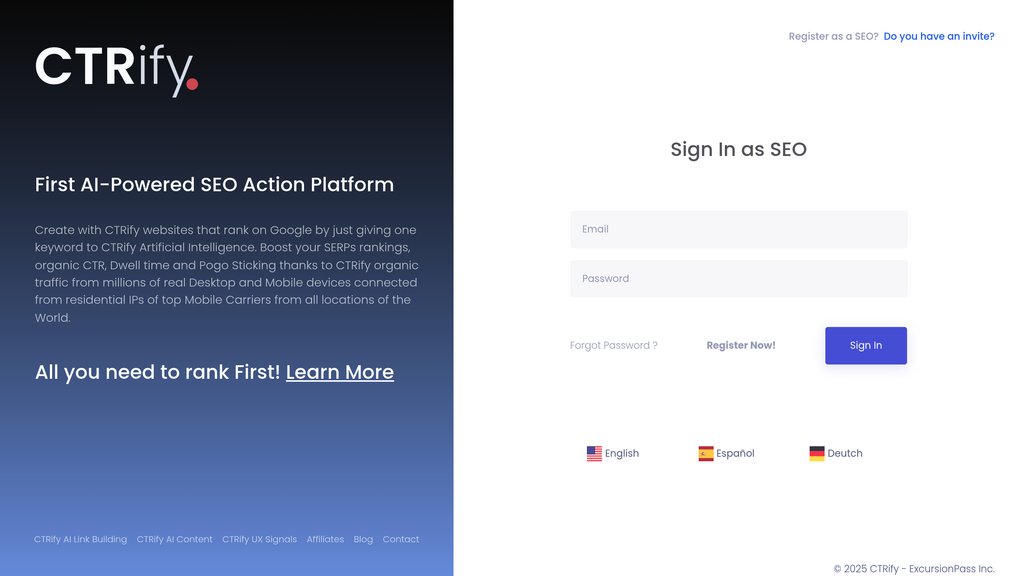Visit CTRify UX Signals footer link
Viewport: 1024px width, 576px height.
(x=259, y=539)
